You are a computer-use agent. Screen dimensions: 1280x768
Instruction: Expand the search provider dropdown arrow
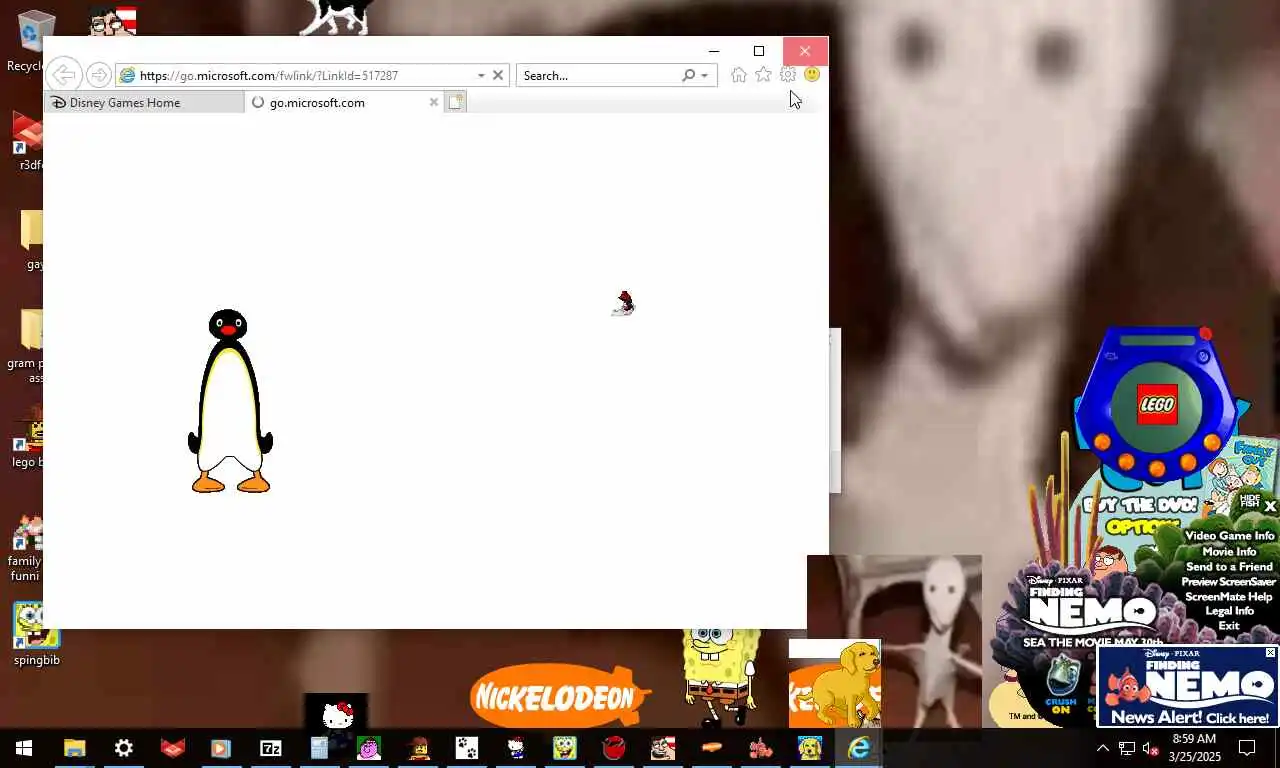point(704,75)
